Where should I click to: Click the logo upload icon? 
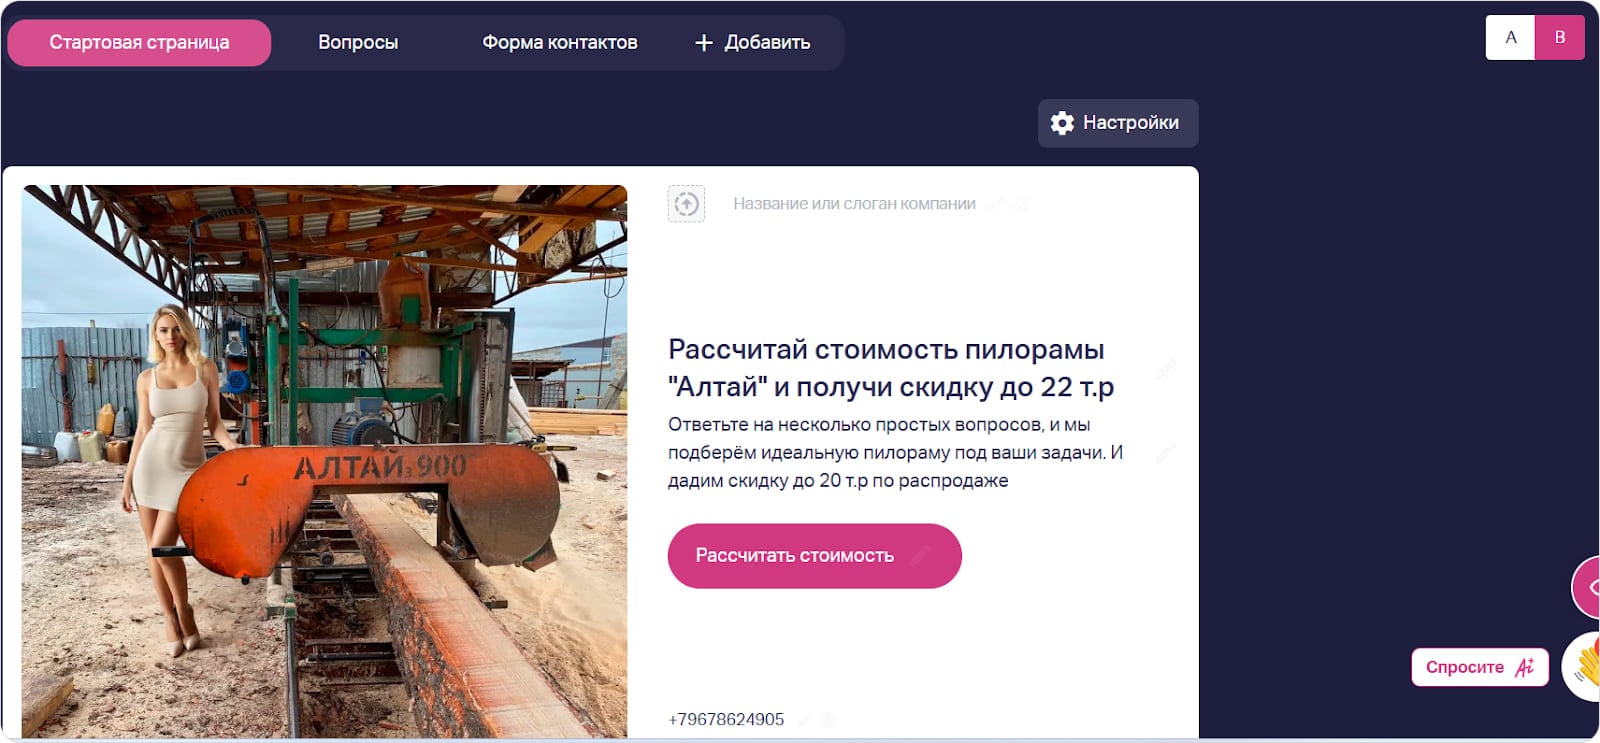pos(686,204)
